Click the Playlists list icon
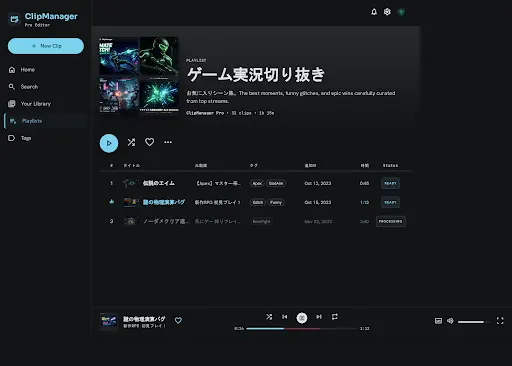Viewport: 512px width, 366px height. (13, 121)
